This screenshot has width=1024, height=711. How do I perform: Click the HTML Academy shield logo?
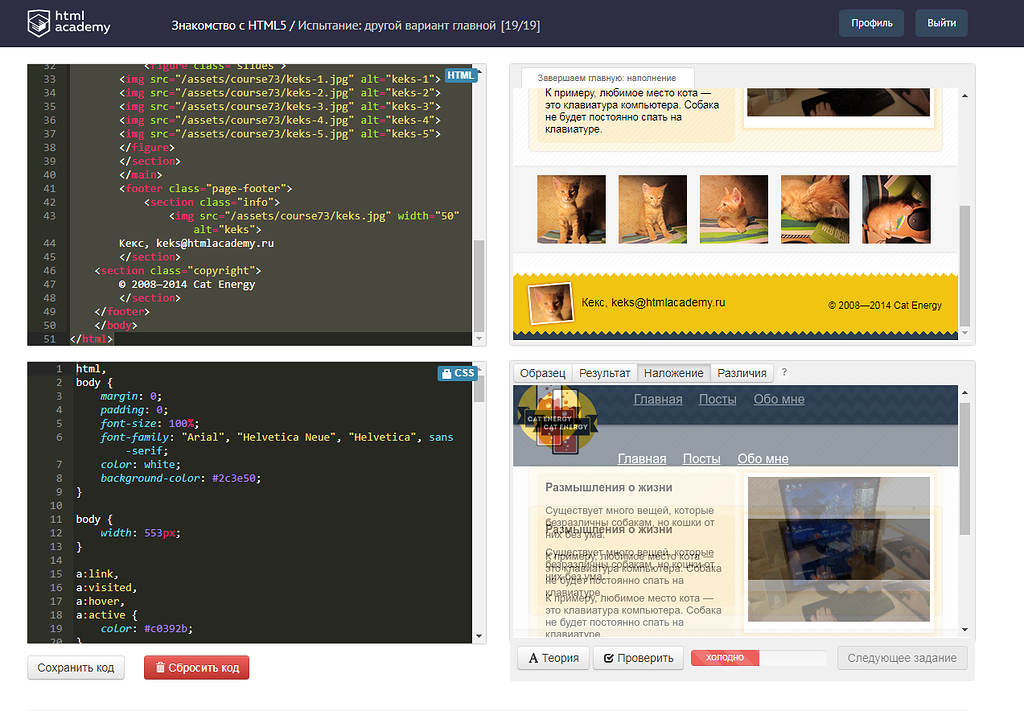pyautogui.click(x=39, y=22)
